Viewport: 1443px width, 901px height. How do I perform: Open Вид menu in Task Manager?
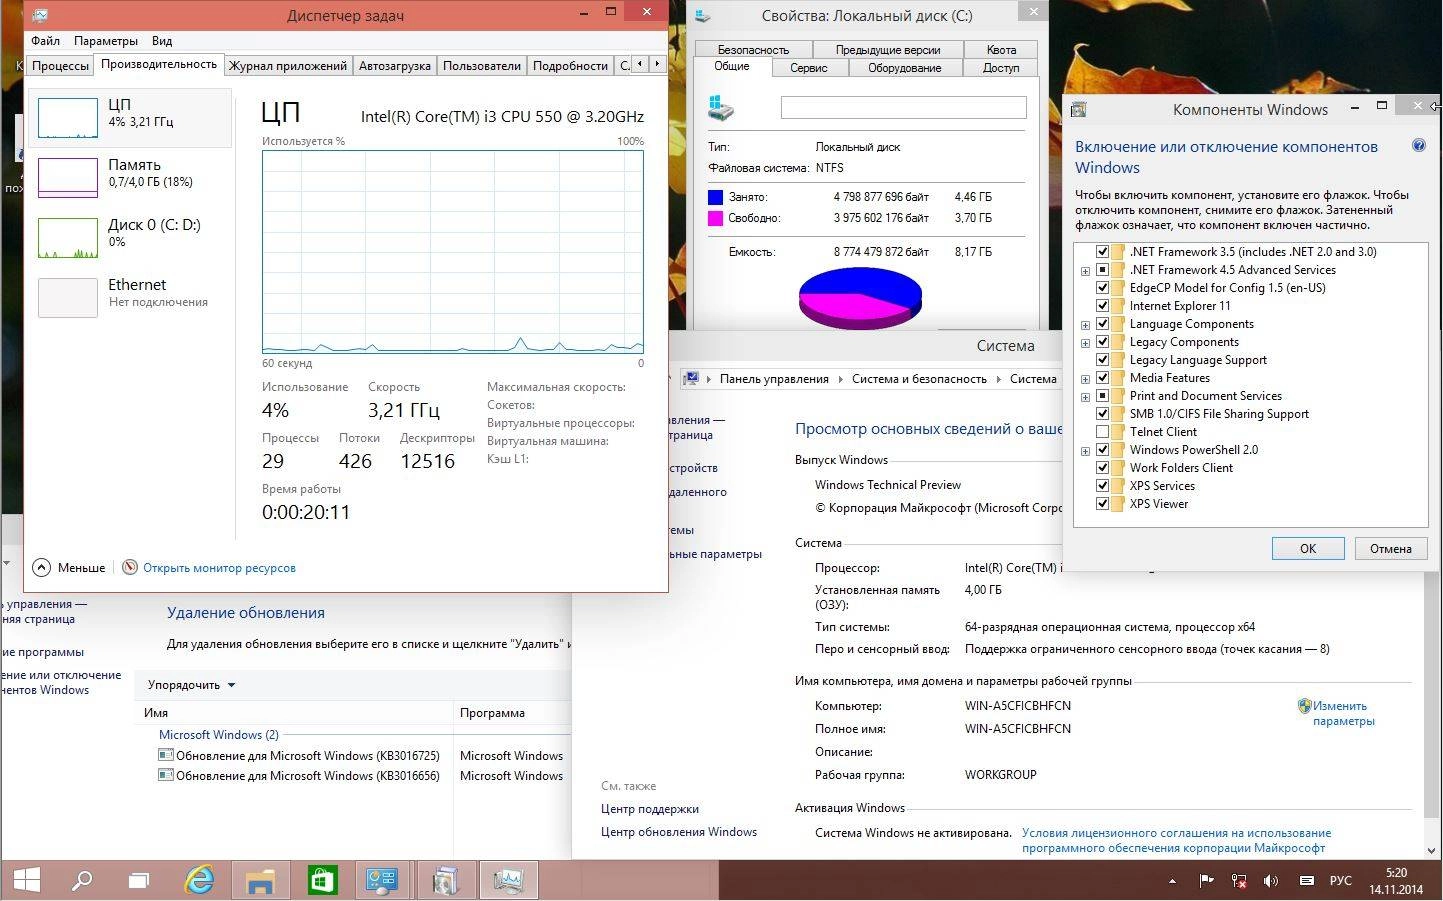(162, 41)
